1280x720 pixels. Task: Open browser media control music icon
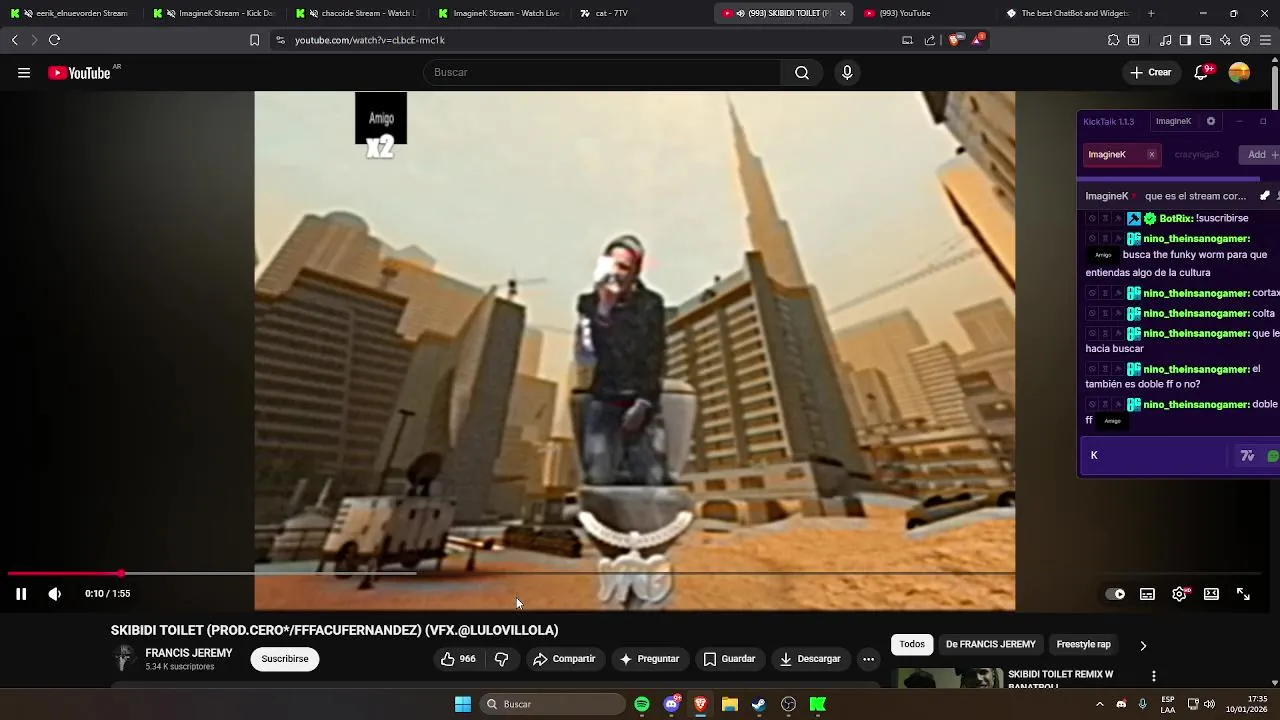1165,40
